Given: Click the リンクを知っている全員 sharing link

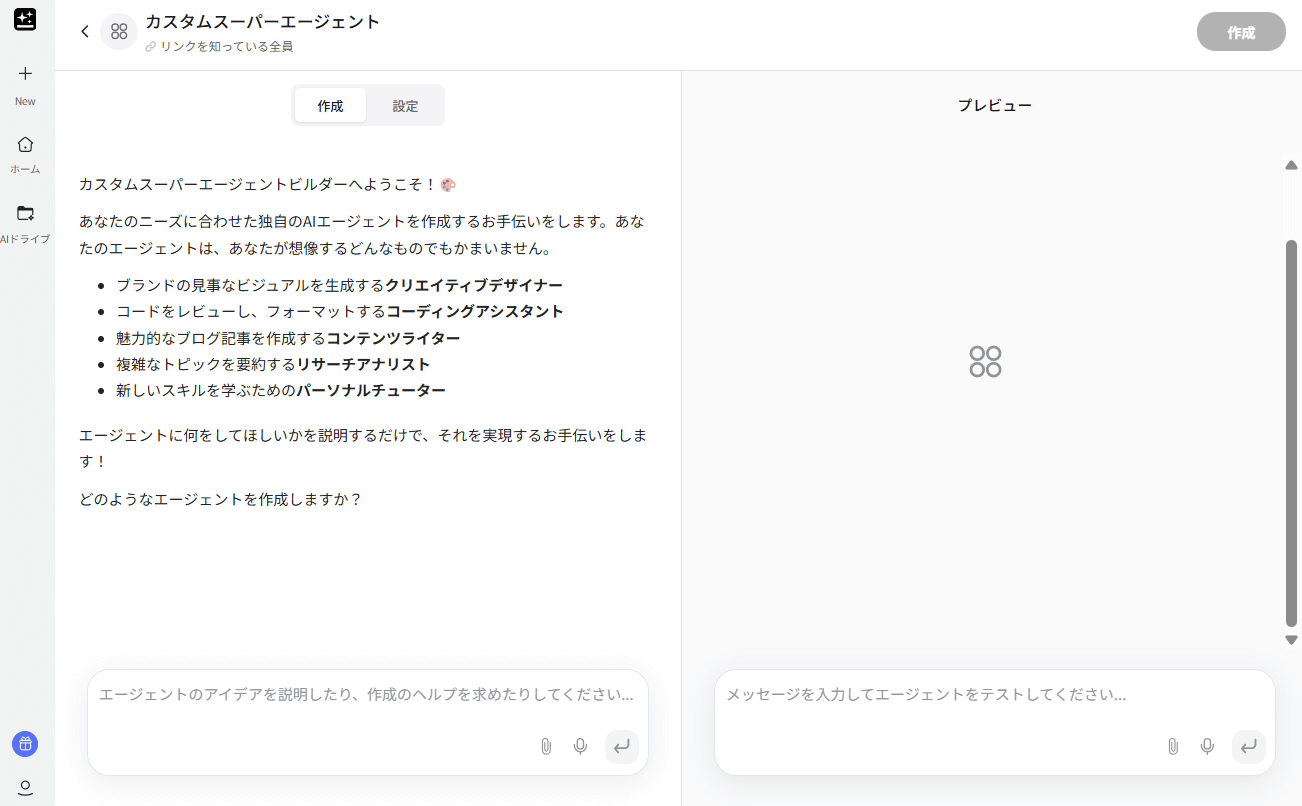Looking at the screenshot, I should (x=226, y=46).
